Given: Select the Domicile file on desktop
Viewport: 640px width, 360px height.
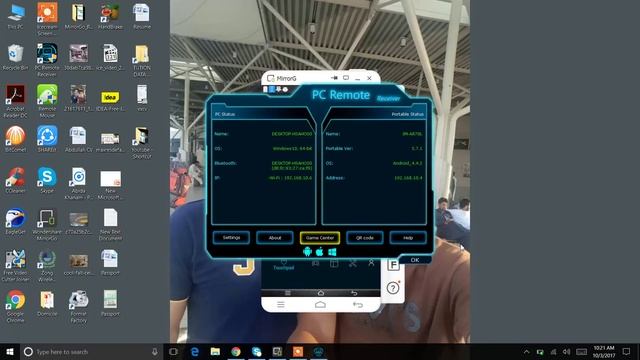Looking at the screenshot, I should 47,303.
